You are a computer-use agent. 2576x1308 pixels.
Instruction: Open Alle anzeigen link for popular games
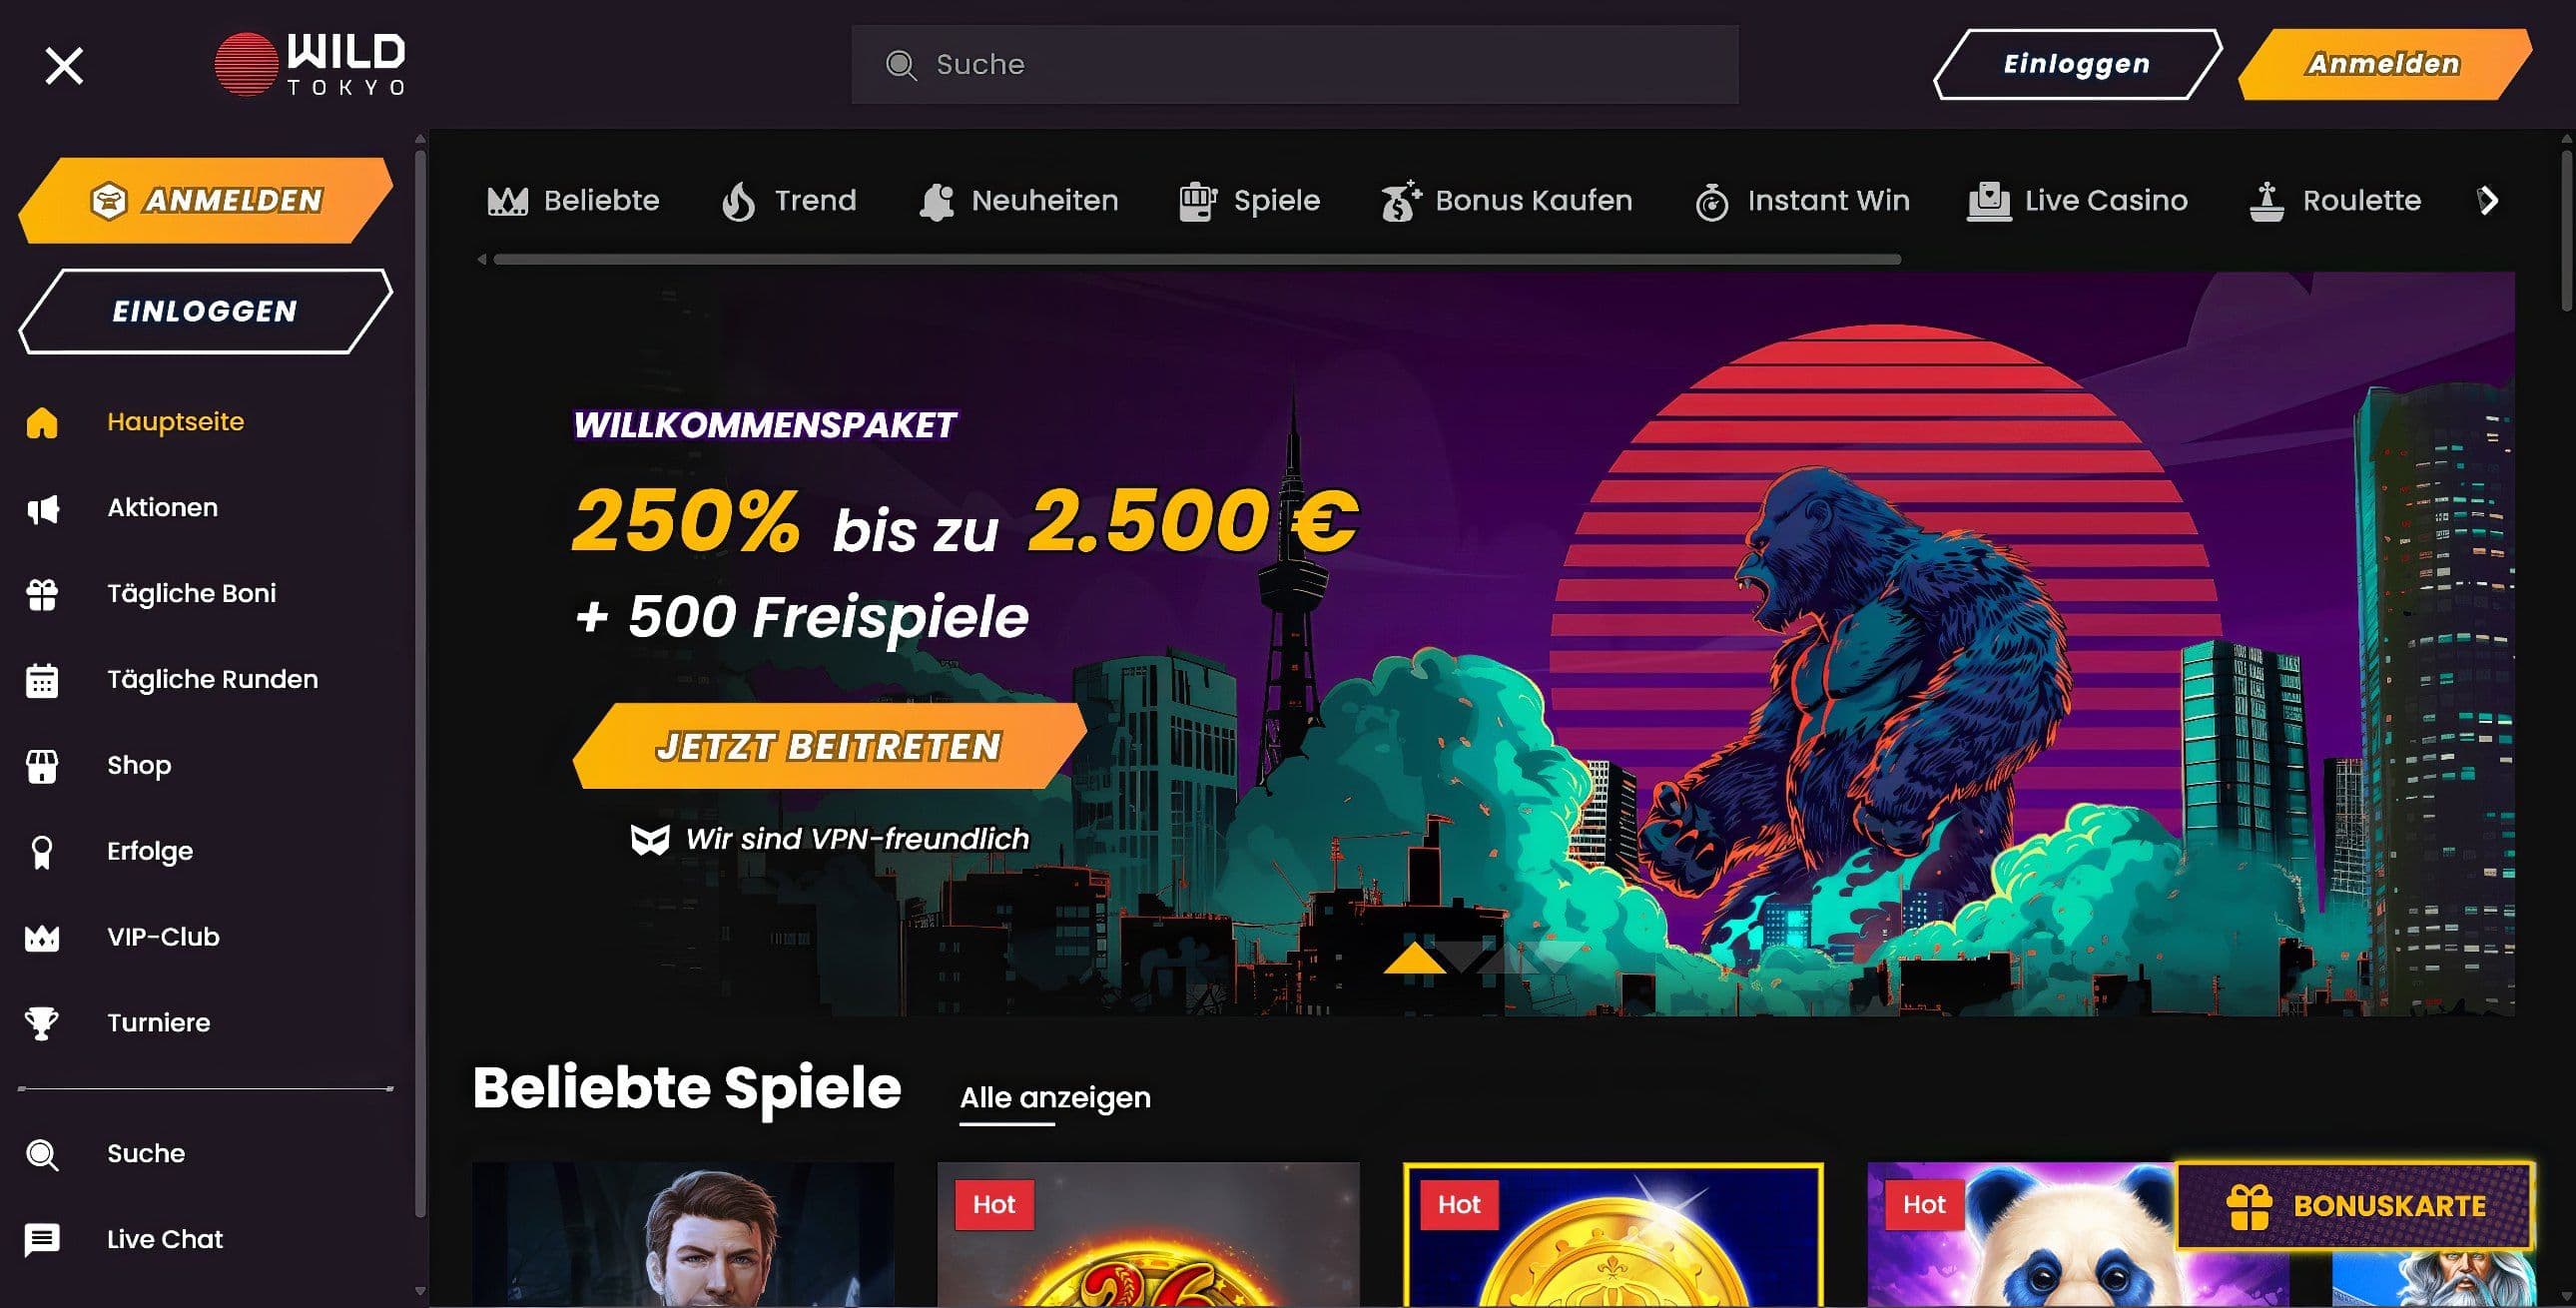pyautogui.click(x=1055, y=1098)
